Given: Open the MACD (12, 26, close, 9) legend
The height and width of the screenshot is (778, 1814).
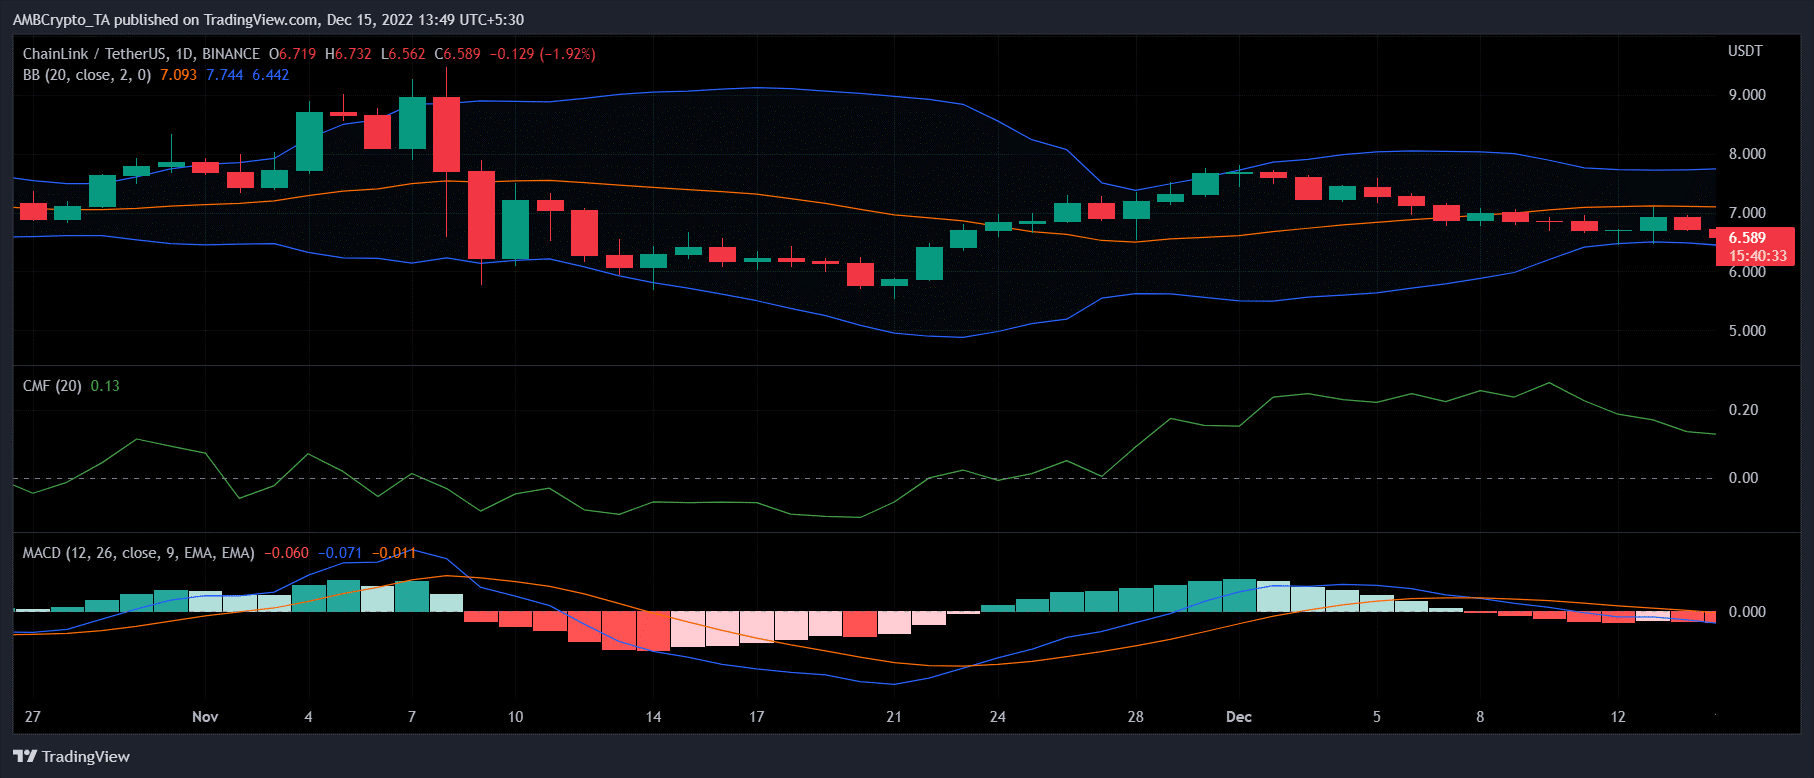Looking at the screenshot, I should (x=138, y=553).
